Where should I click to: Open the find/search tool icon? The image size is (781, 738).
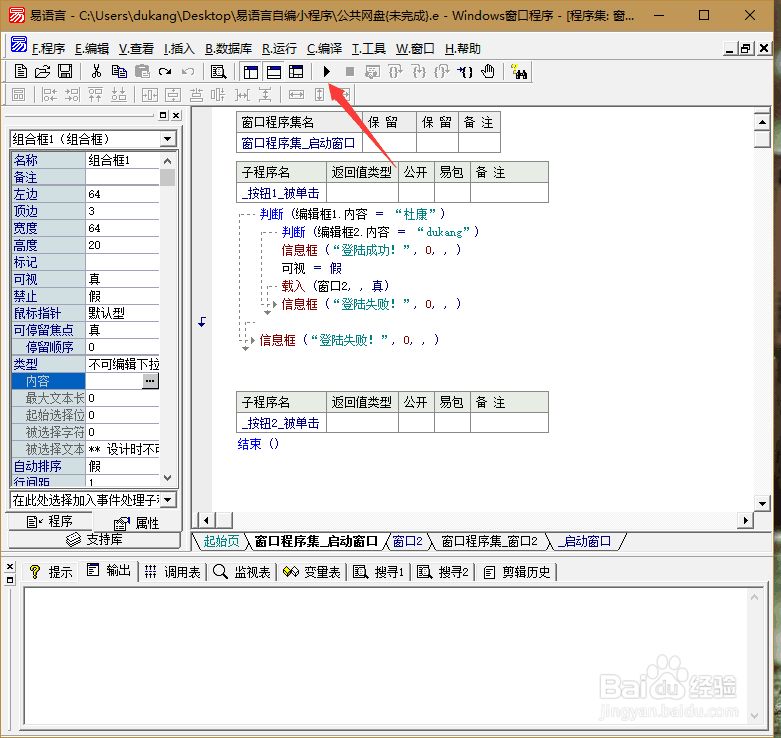[x=218, y=72]
